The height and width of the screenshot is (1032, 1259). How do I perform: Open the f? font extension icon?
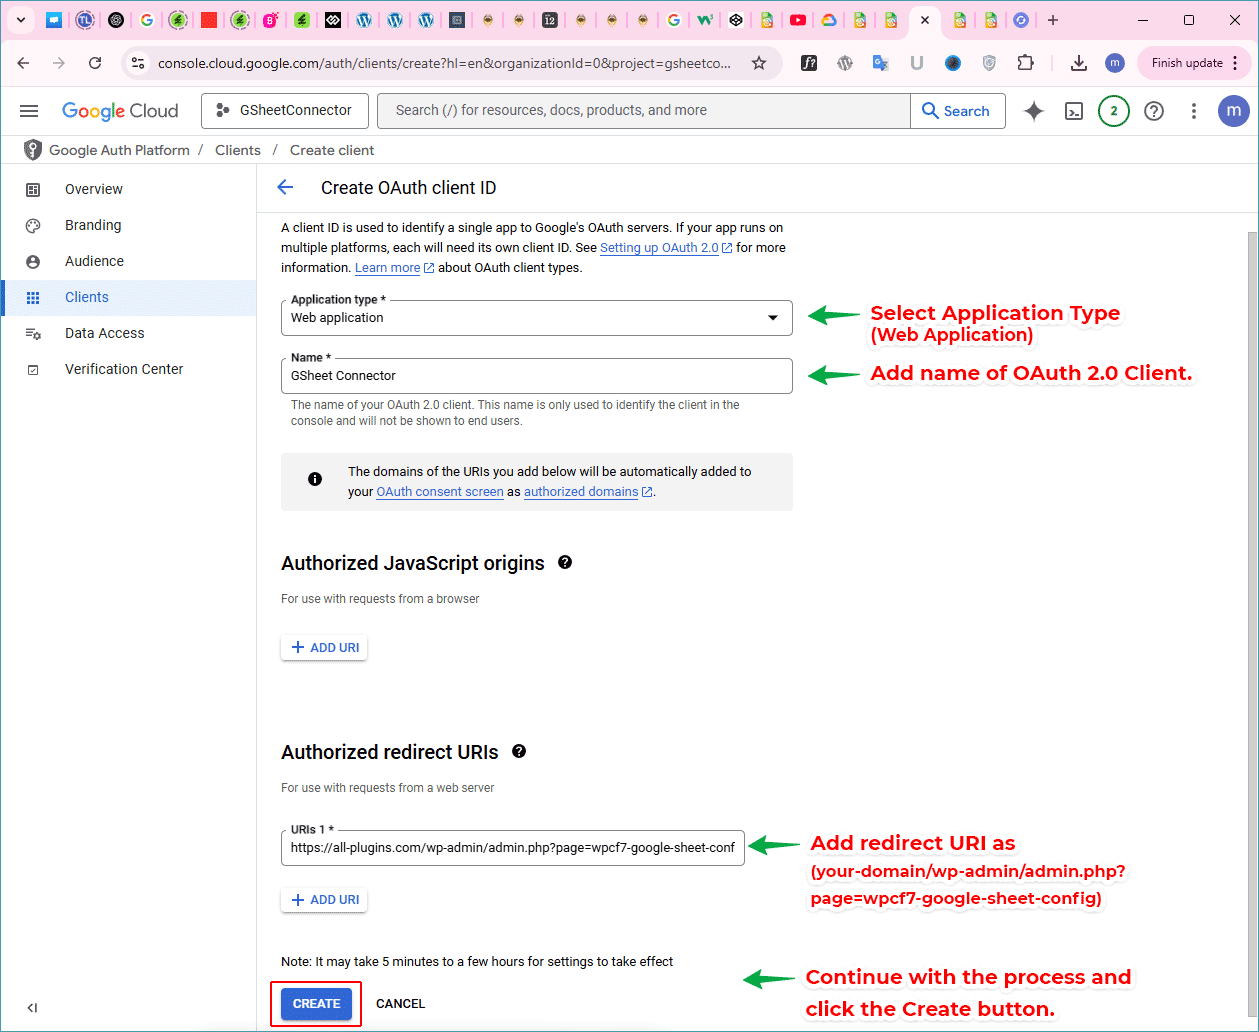[x=810, y=63]
